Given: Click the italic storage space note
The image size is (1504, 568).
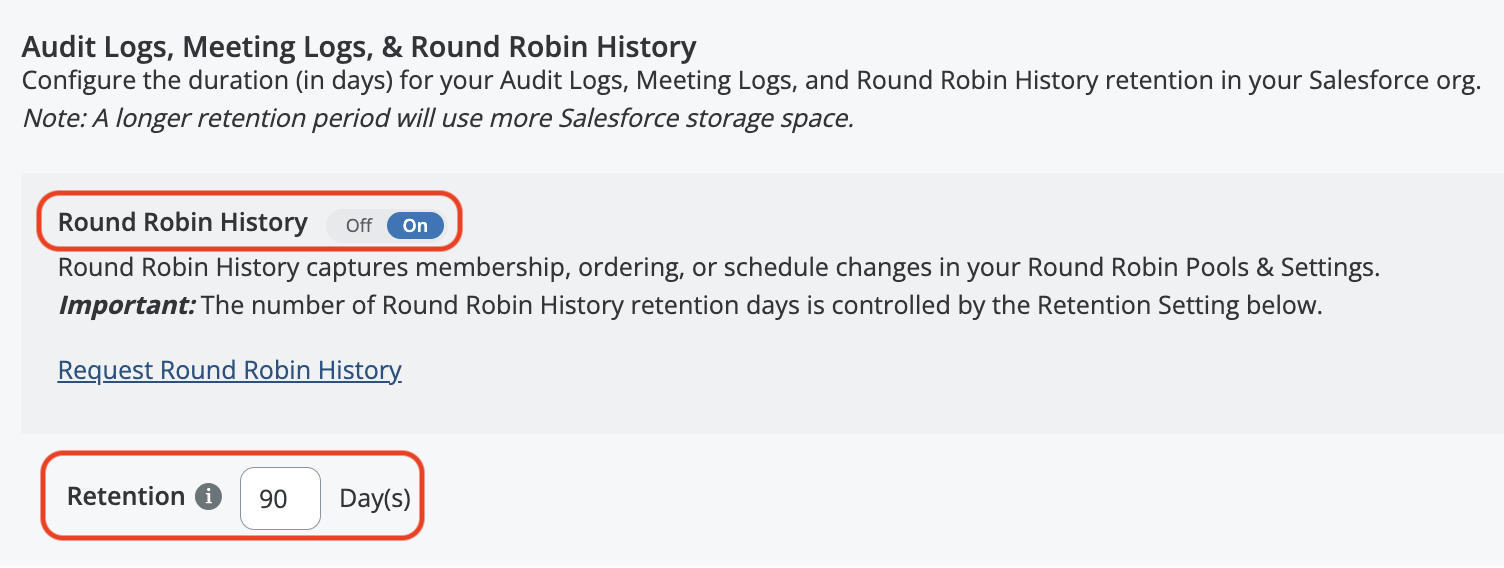Looking at the screenshot, I should coord(438,118).
